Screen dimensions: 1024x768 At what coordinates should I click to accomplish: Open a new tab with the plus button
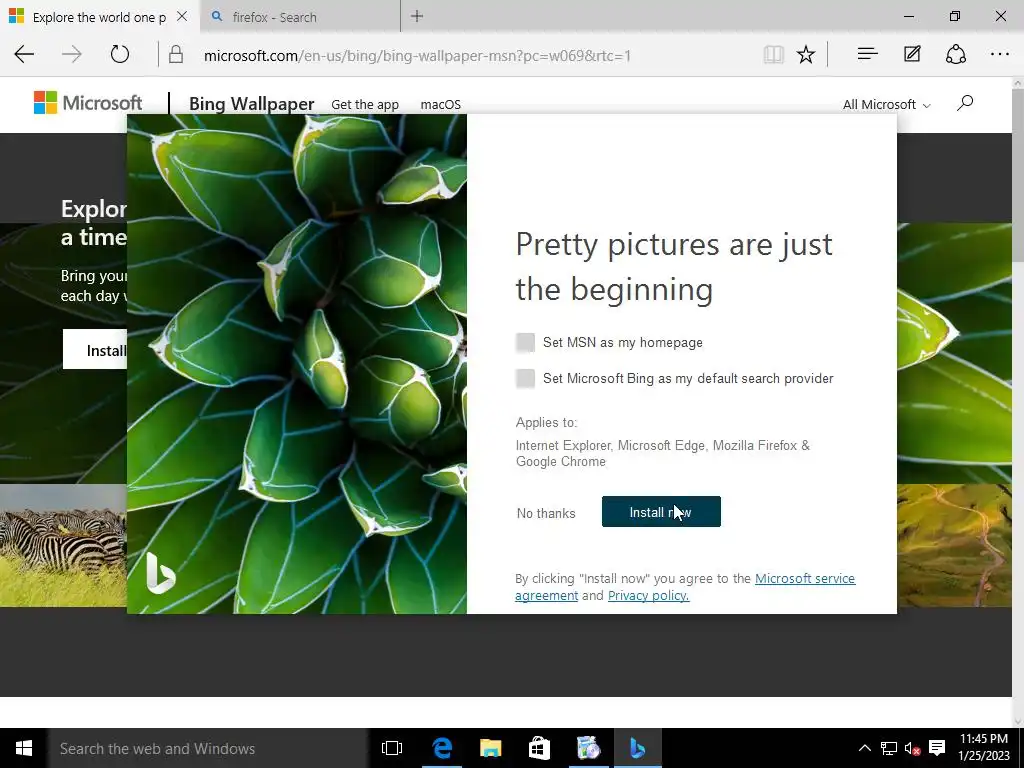[x=417, y=16]
